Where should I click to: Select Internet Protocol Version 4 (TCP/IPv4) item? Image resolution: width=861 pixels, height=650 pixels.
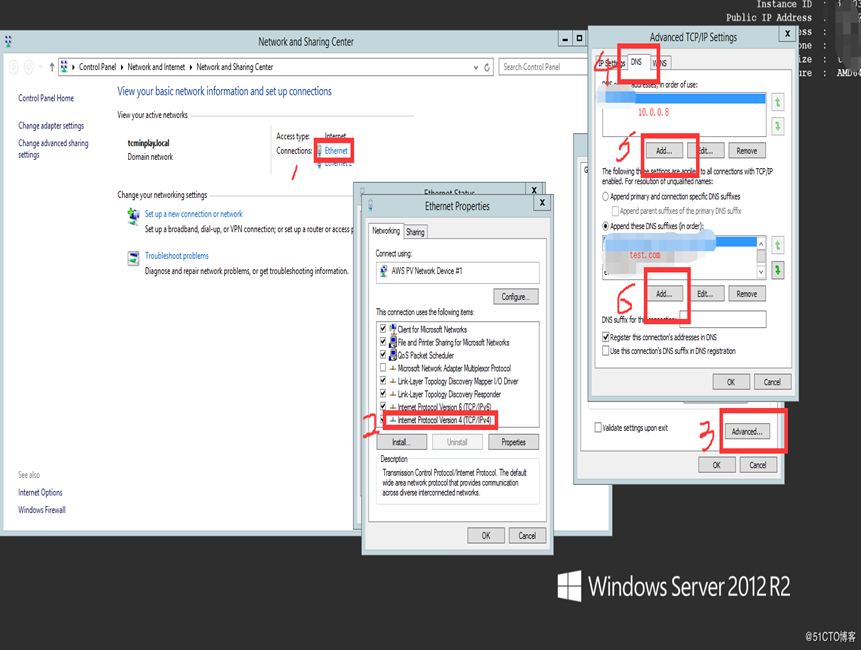pyautogui.click(x=444, y=420)
